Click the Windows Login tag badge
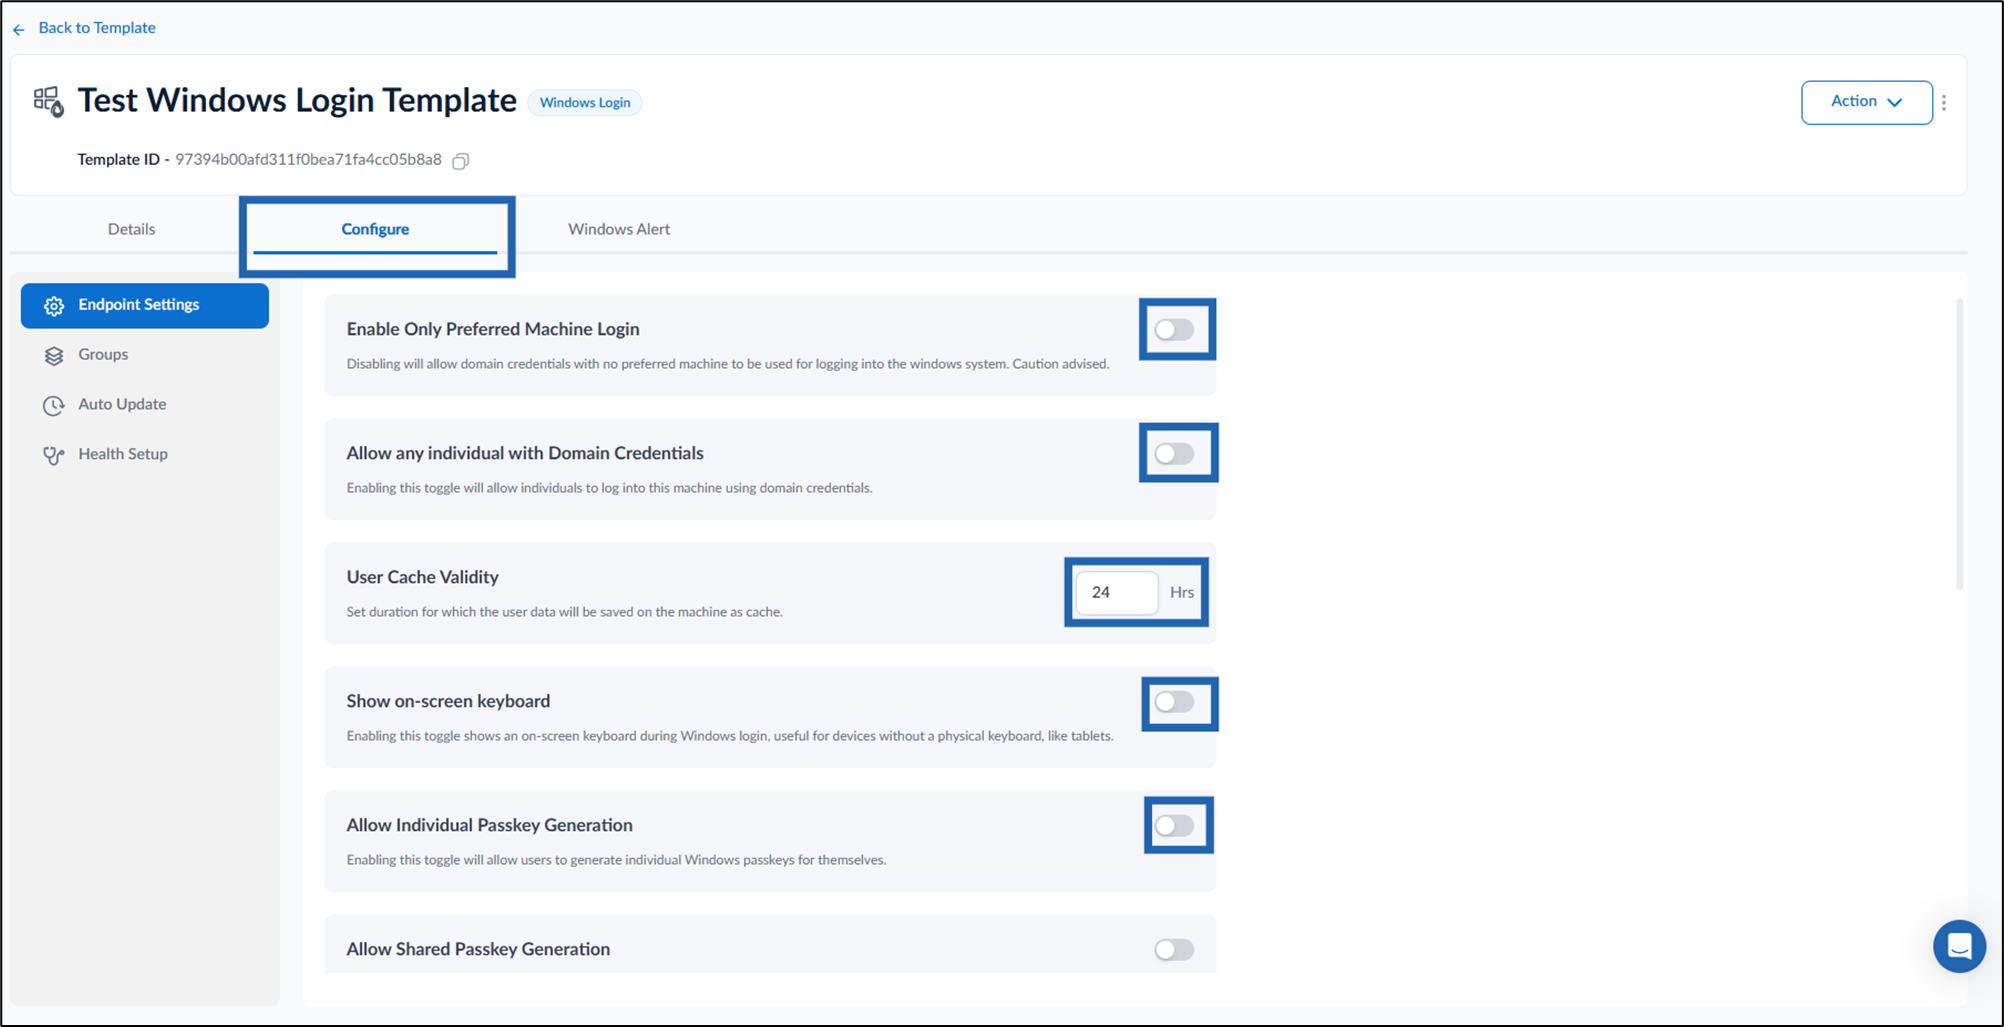The image size is (2004, 1027). pyautogui.click(x=585, y=103)
